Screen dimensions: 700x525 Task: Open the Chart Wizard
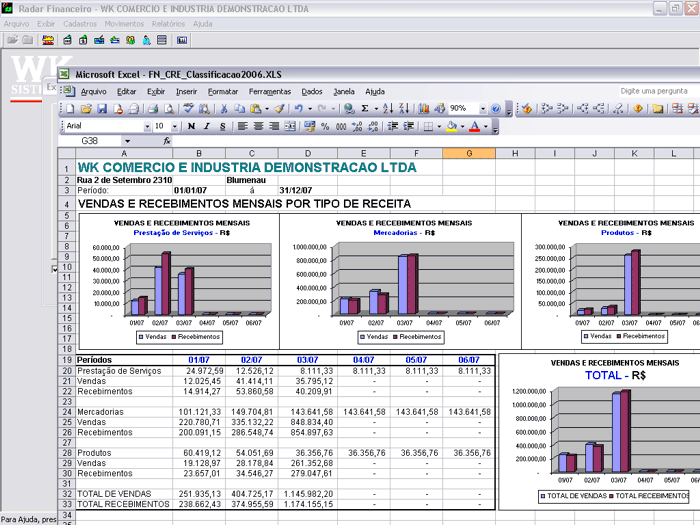(x=425, y=109)
